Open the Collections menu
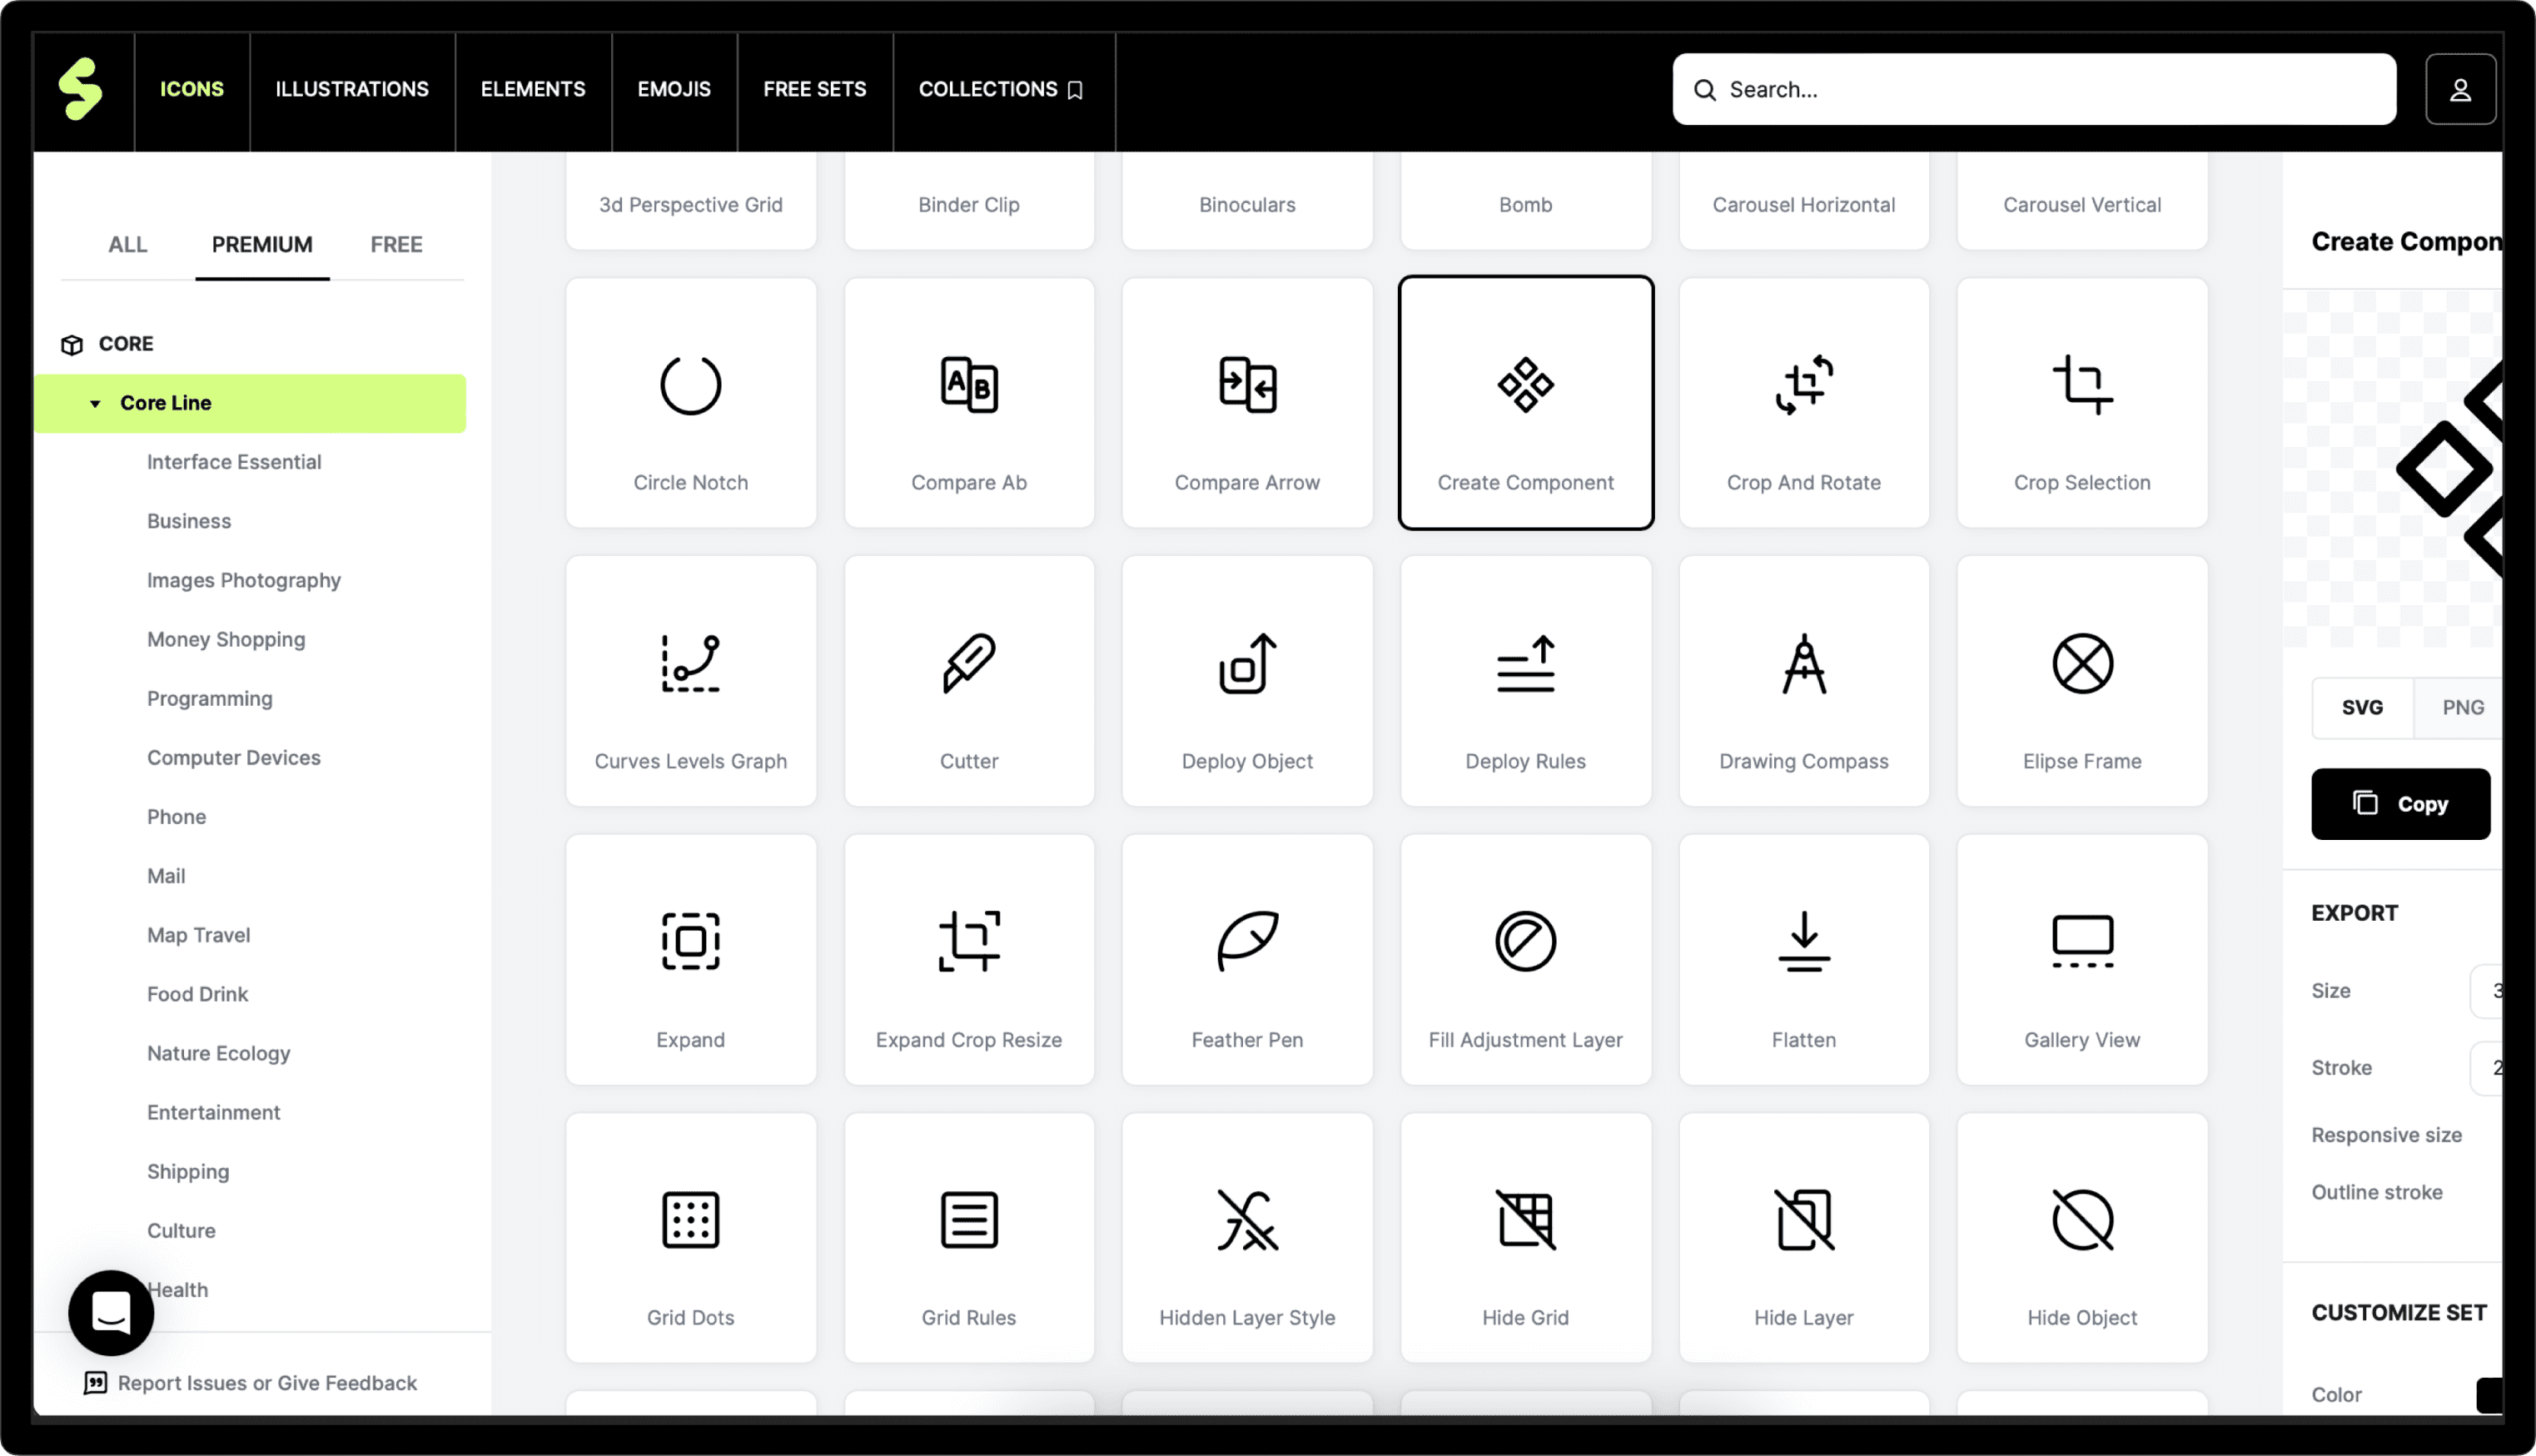The height and width of the screenshot is (1456, 2536). (x=1001, y=90)
